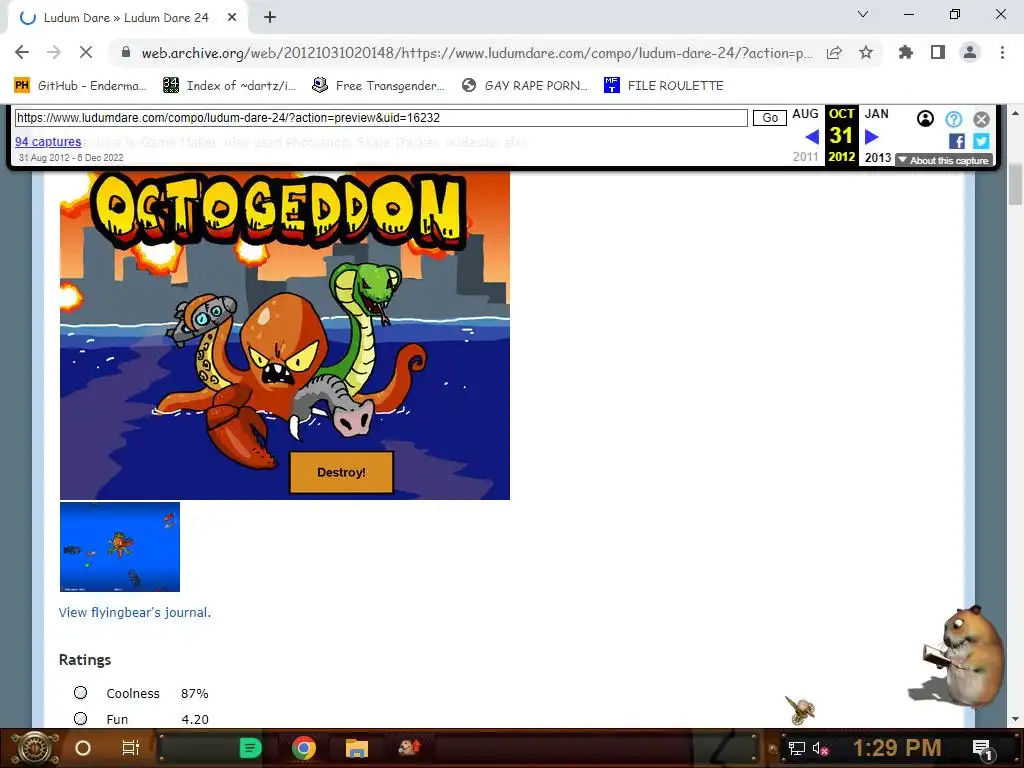Click the share page icon in address bar

point(834,53)
